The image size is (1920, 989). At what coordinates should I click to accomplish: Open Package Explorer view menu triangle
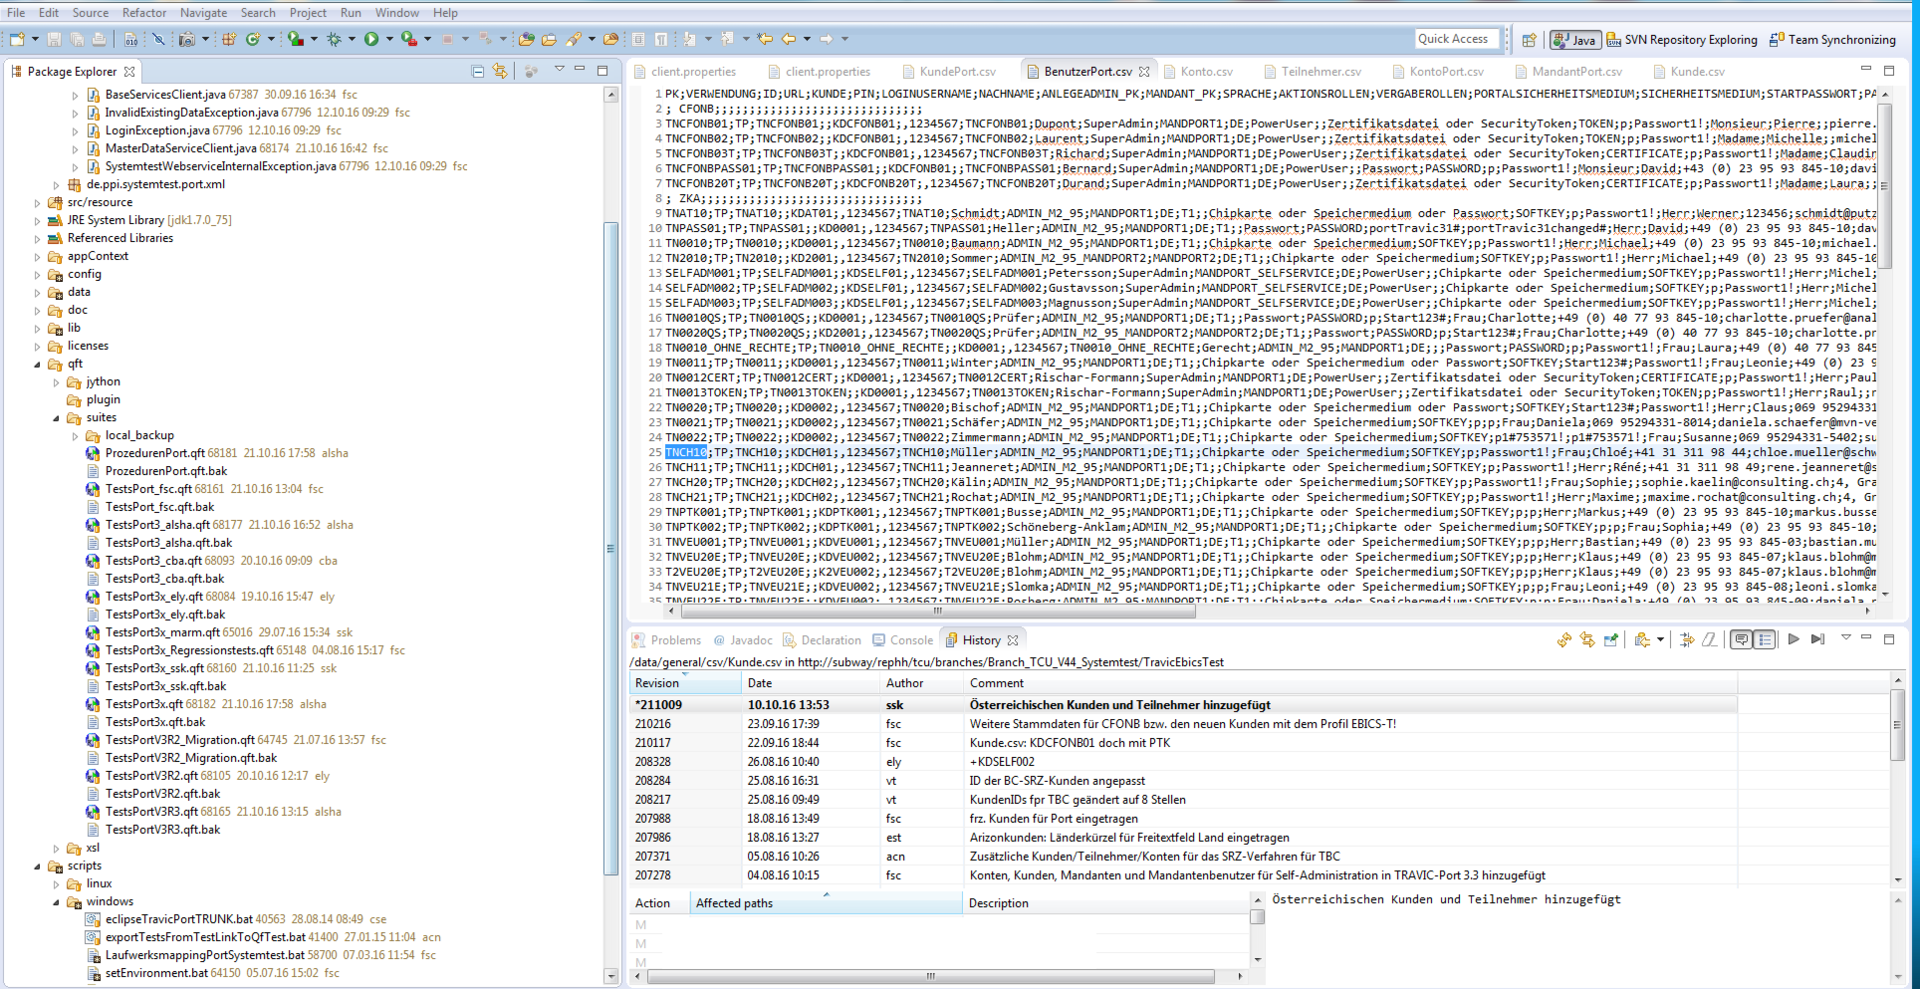tap(559, 70)
